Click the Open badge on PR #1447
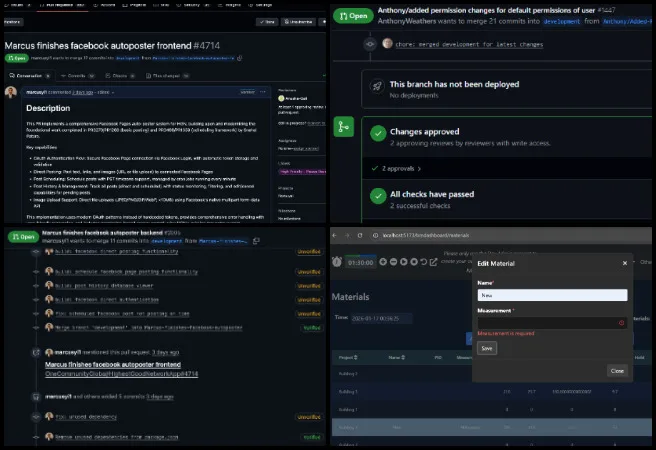The image size is (656, 450). point(354,16)
